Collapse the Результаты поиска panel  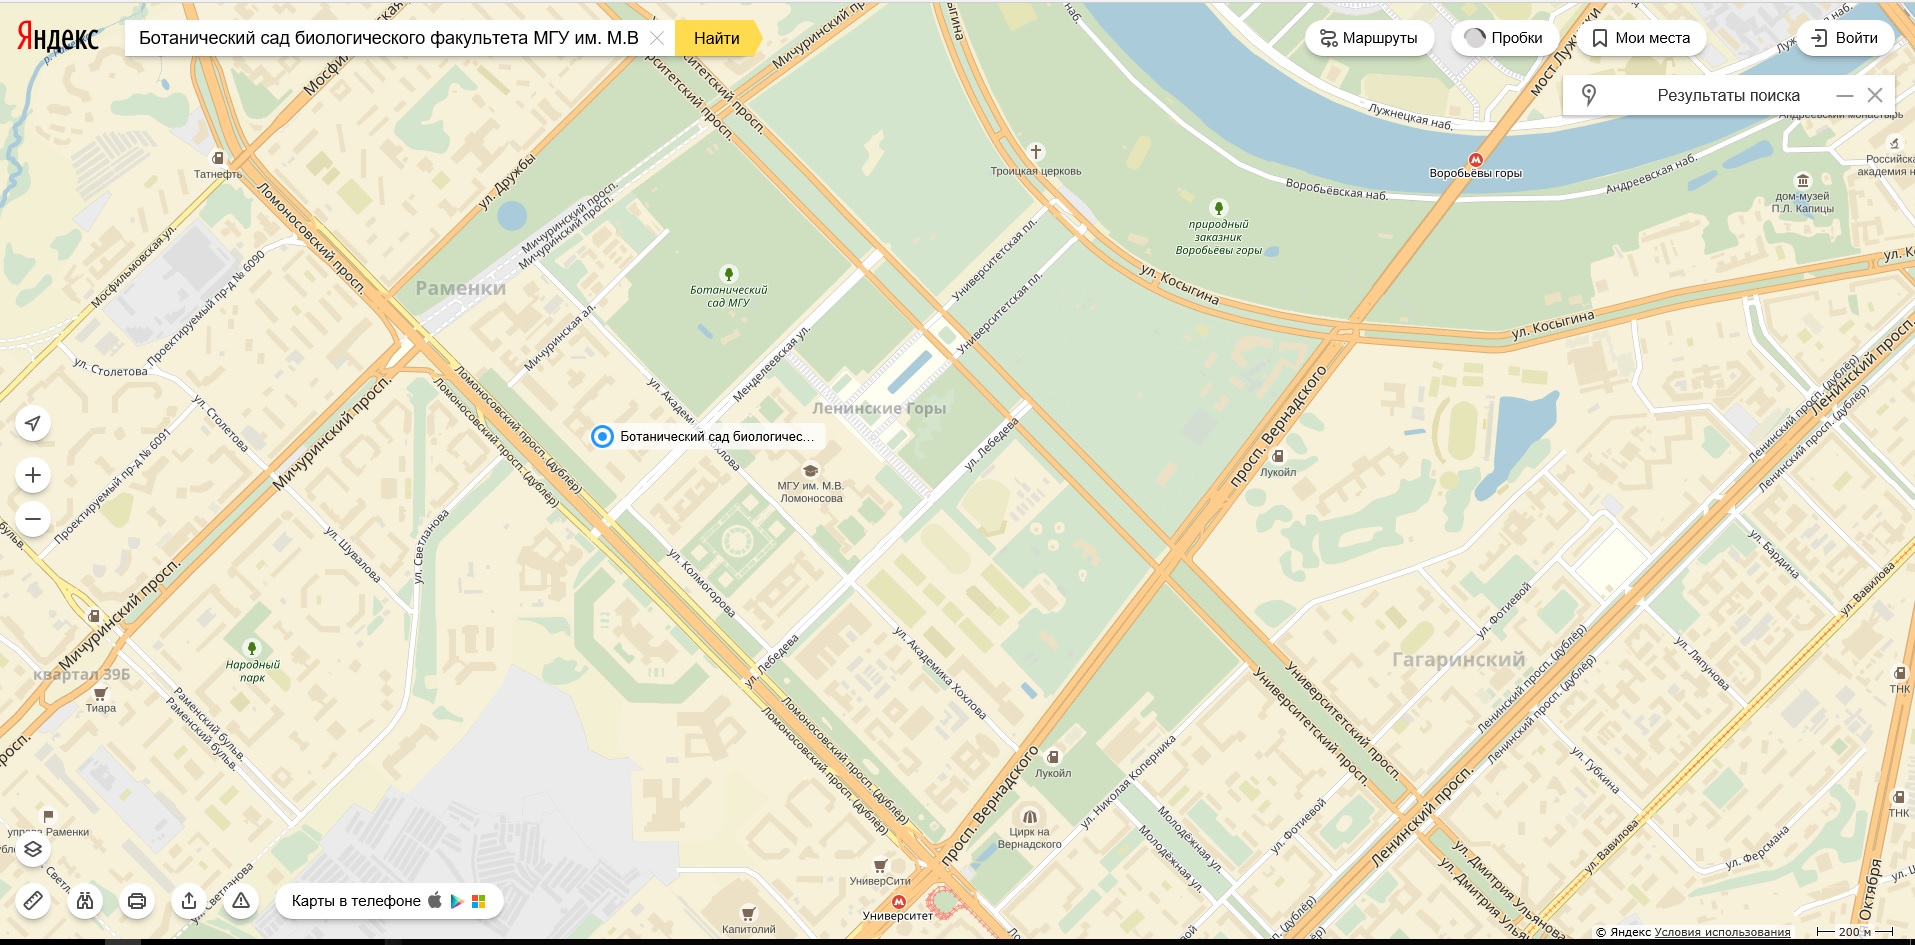[1845, 95]
